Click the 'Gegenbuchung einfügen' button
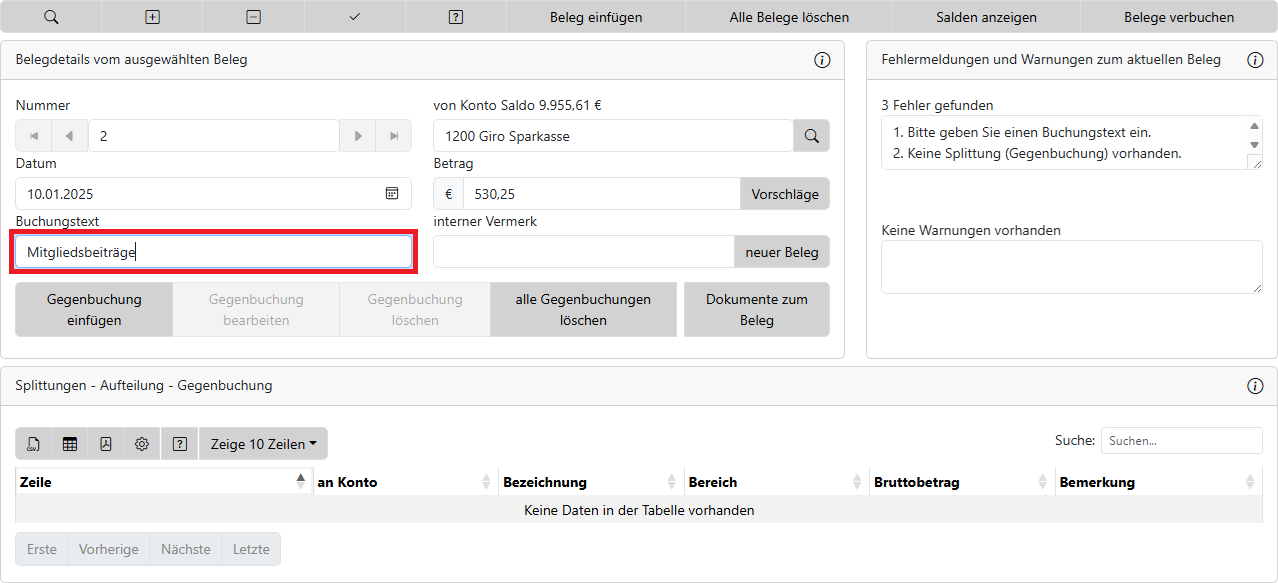 (94, 310)
